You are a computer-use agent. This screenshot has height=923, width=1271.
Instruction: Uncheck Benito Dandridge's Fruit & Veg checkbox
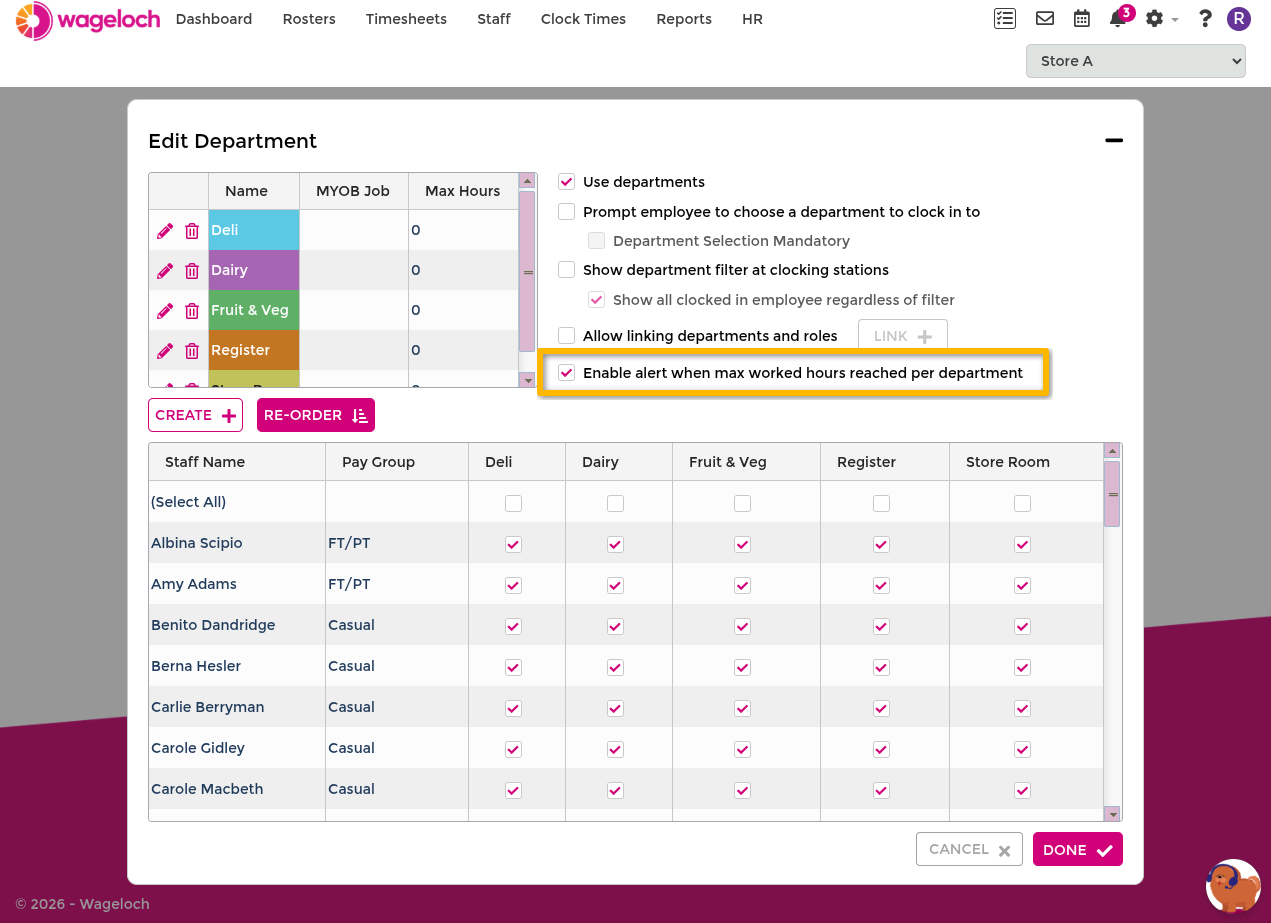point(742,626)
